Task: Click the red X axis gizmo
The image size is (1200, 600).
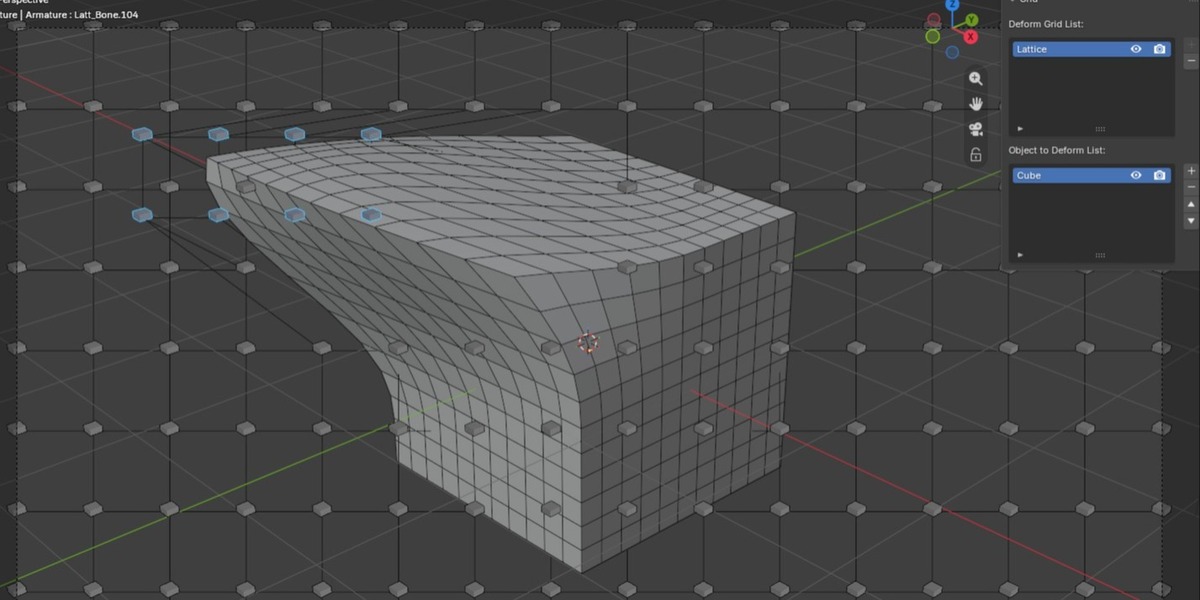Action: pos(970,36)
